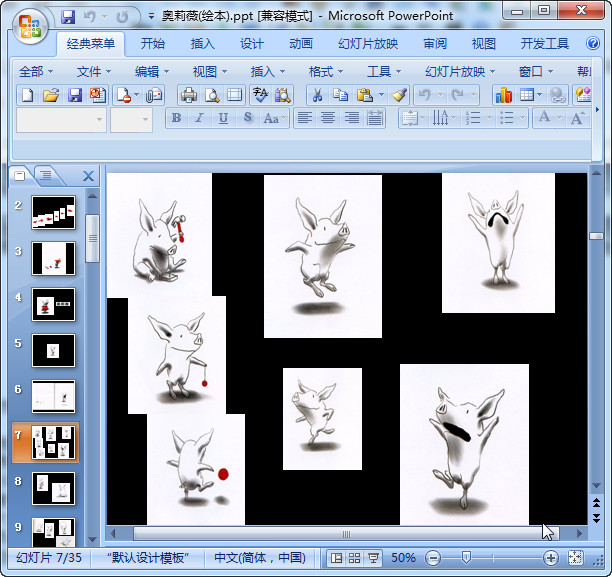The height and width of the screenshot is (577, 612).
Task: Click the Office button logo
Action: [x=30, y=23]
